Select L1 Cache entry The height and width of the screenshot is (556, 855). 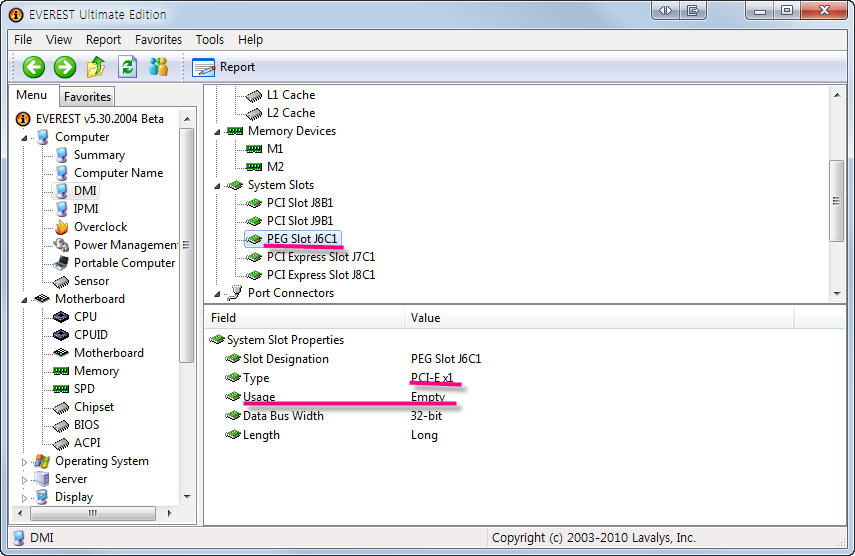291,95
